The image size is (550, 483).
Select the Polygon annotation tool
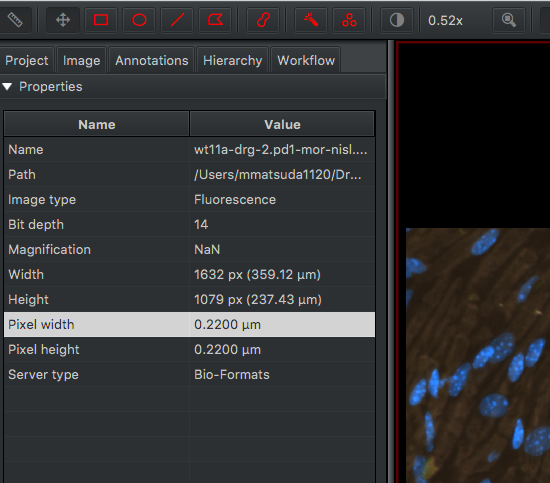[215, 20]
